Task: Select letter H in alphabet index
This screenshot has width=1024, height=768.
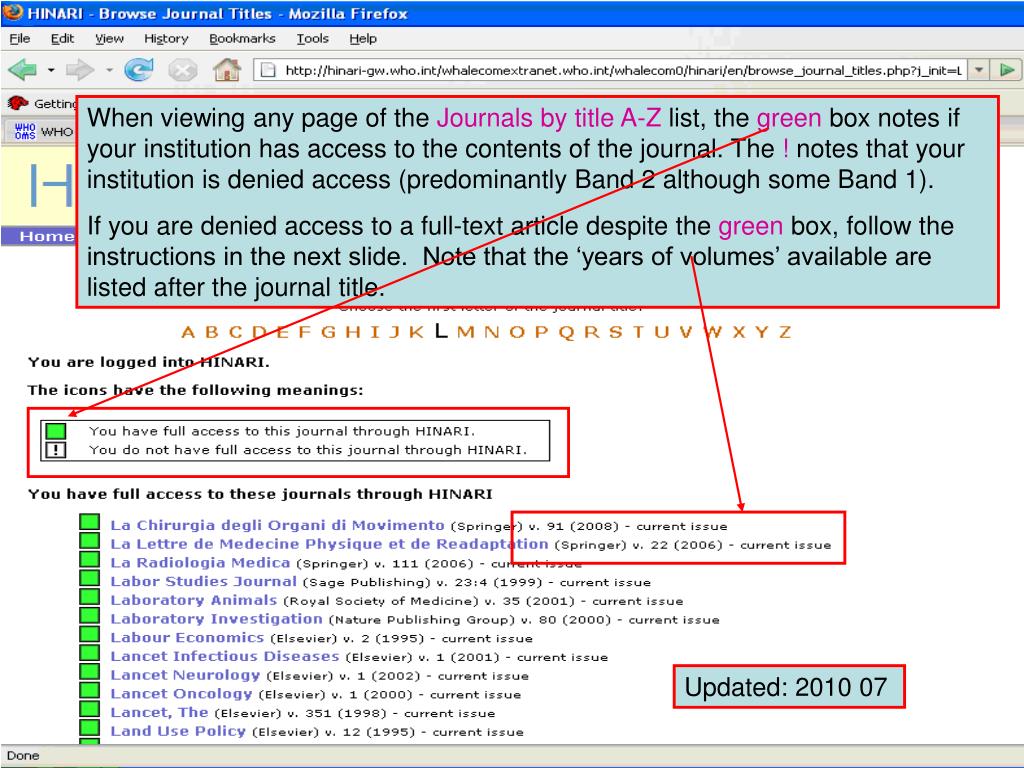Action: pos(353,332)
